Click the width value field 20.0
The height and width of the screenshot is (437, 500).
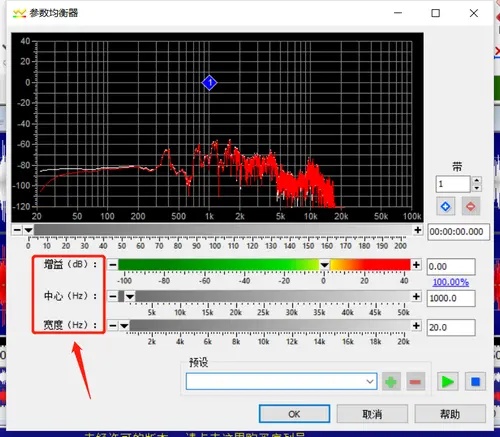(451, 328)
